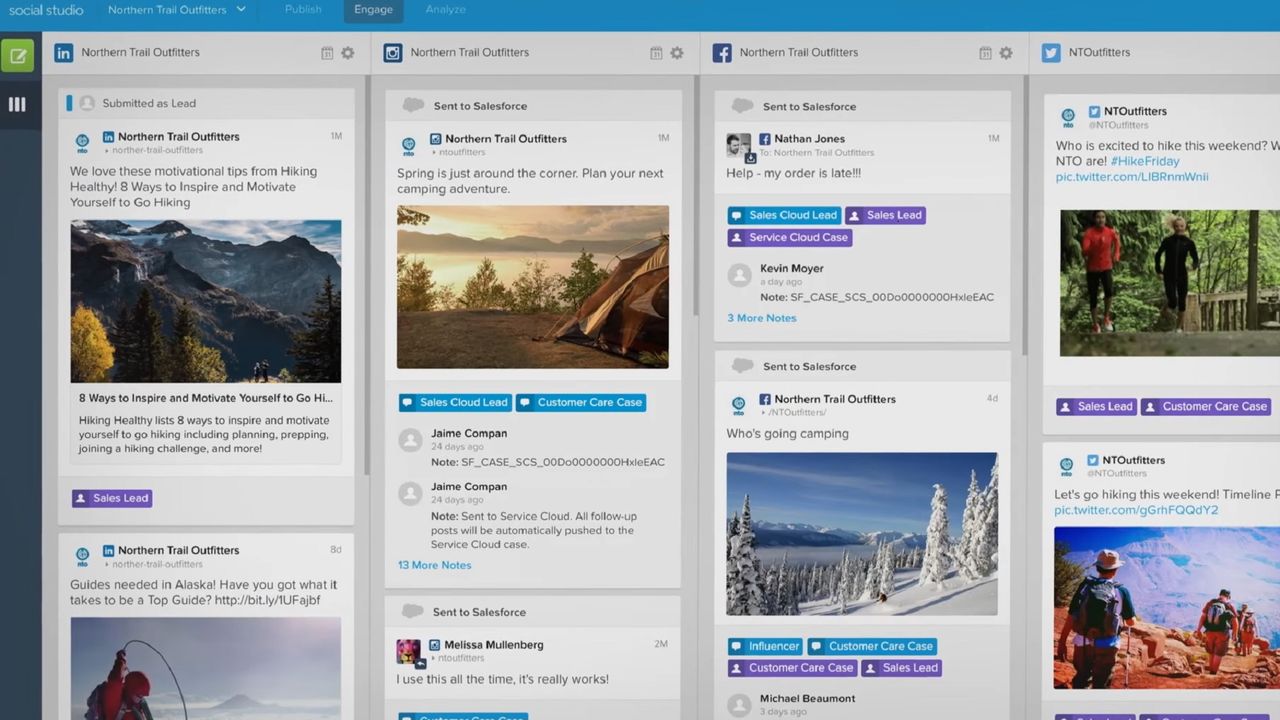
Task: Click the LinkedIn column header icon
Action: pyautogui.click(x=64, y=53)
